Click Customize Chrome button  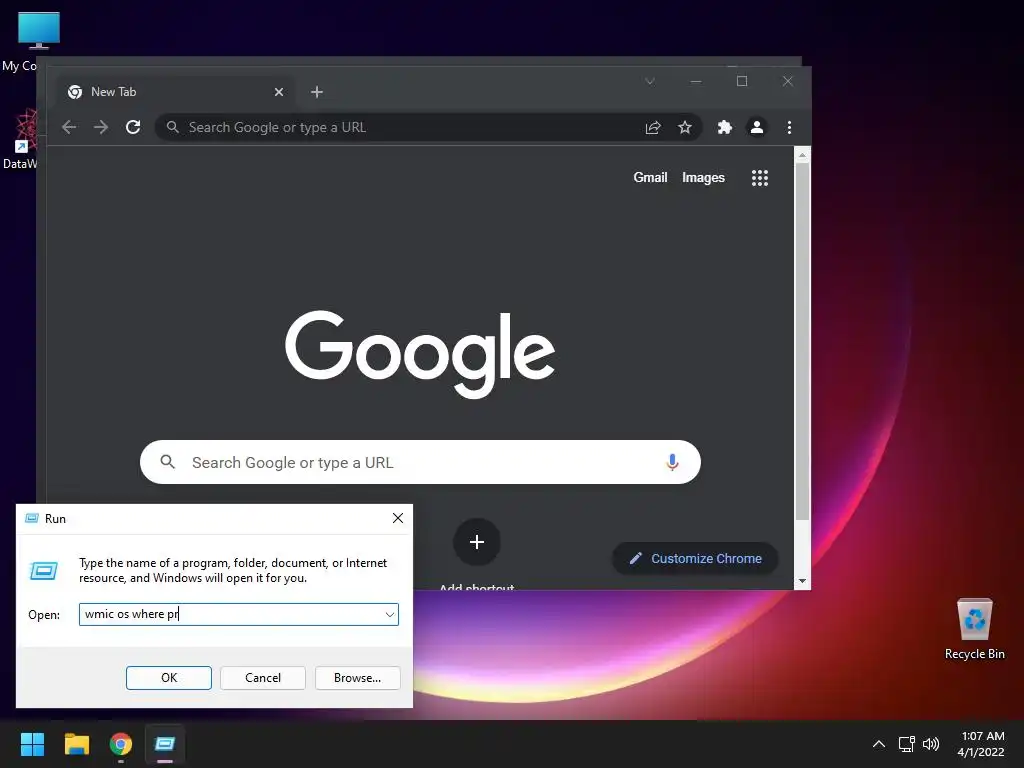[x=696, y=558]
